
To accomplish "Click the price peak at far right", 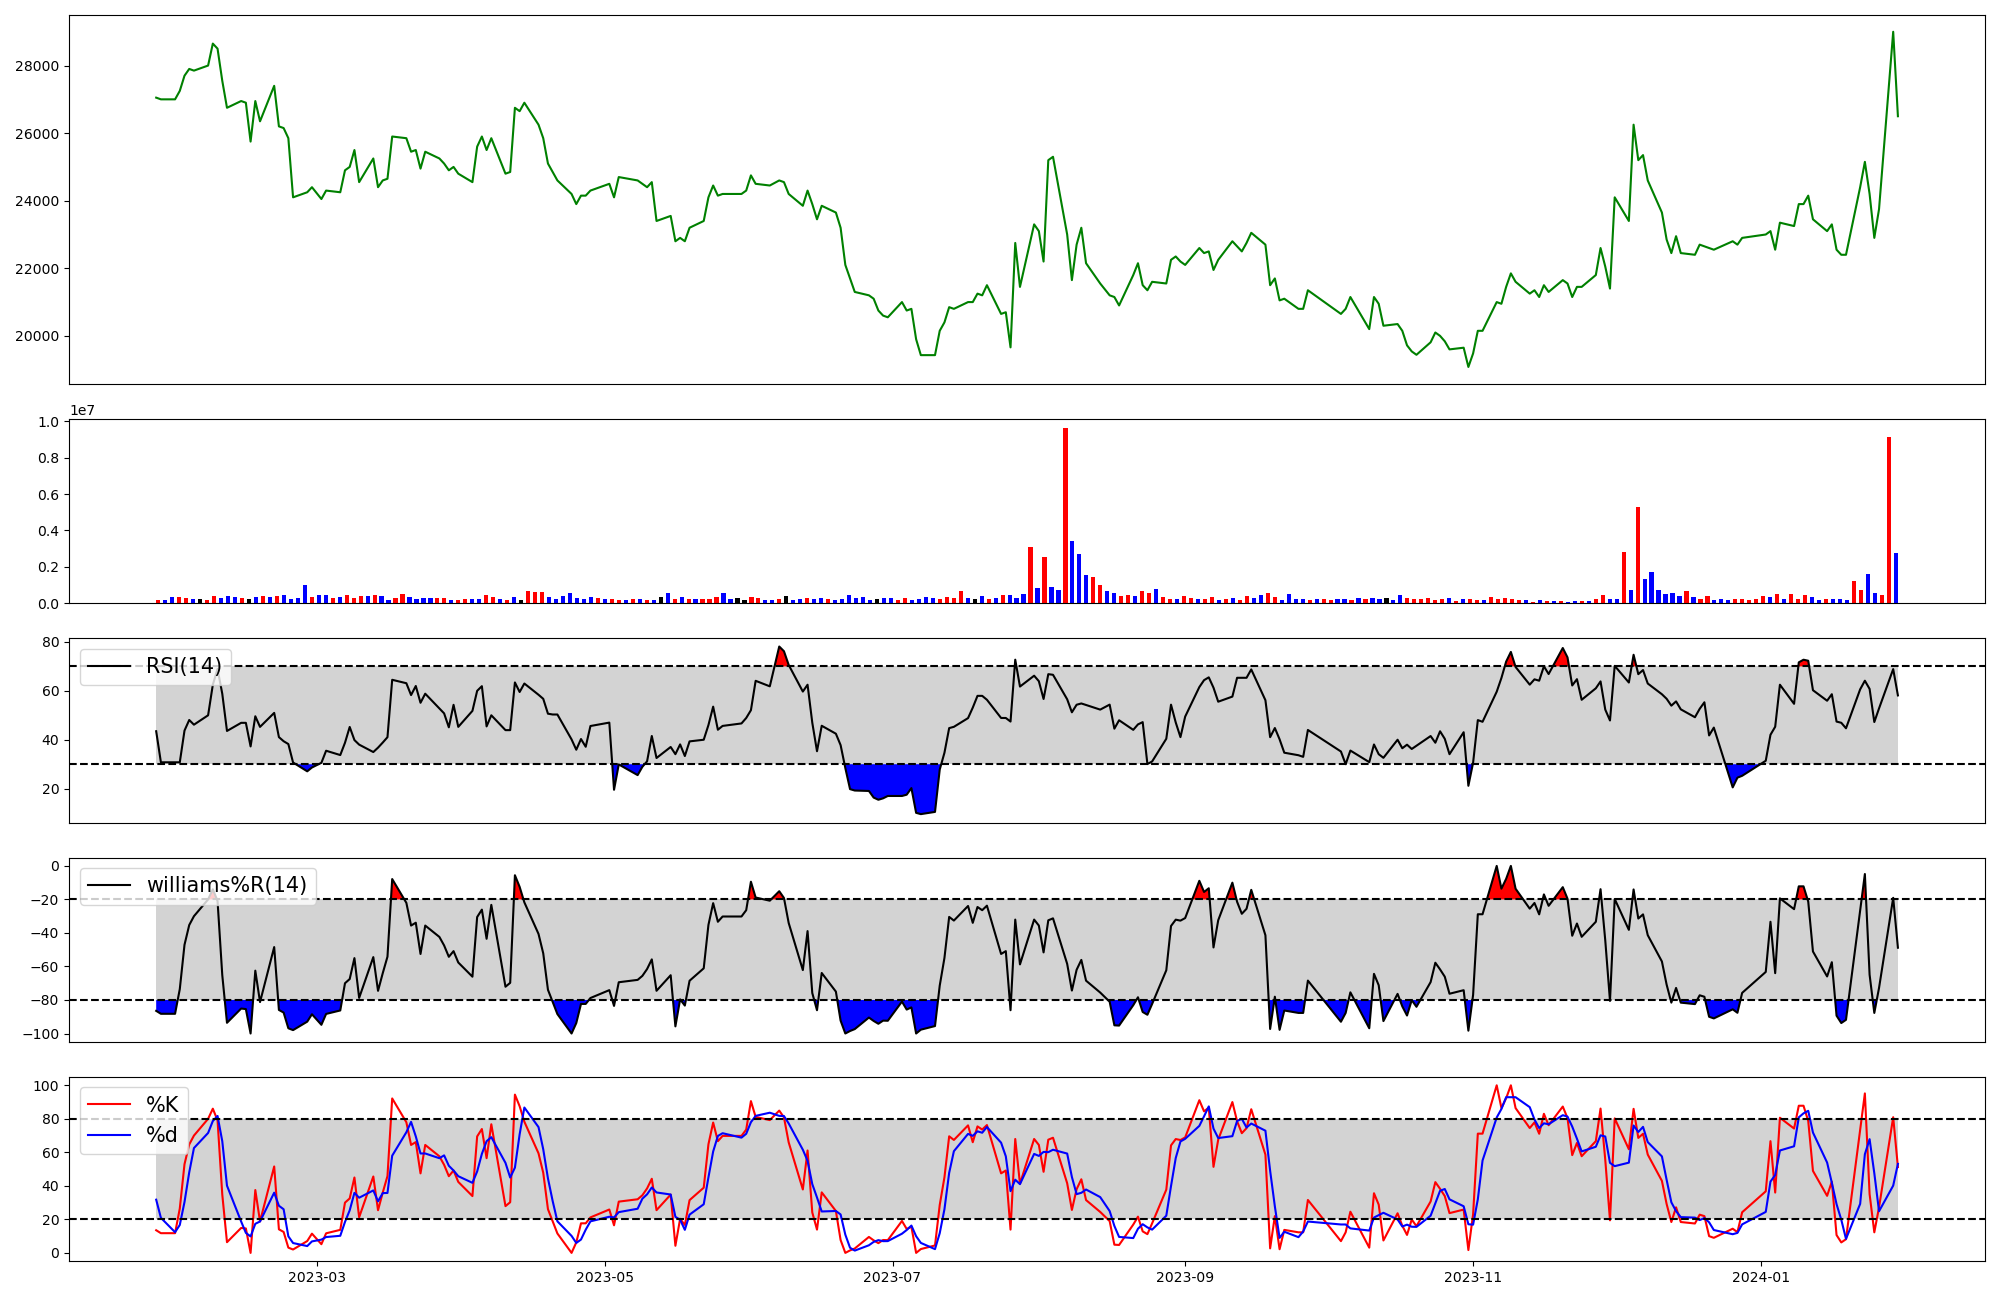I will (x=1893, y=33).
